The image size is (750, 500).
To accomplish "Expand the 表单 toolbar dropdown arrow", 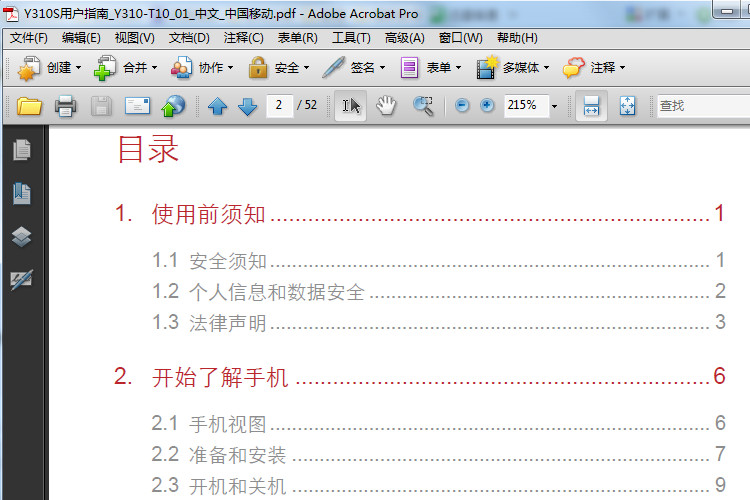I will (458, 68).
